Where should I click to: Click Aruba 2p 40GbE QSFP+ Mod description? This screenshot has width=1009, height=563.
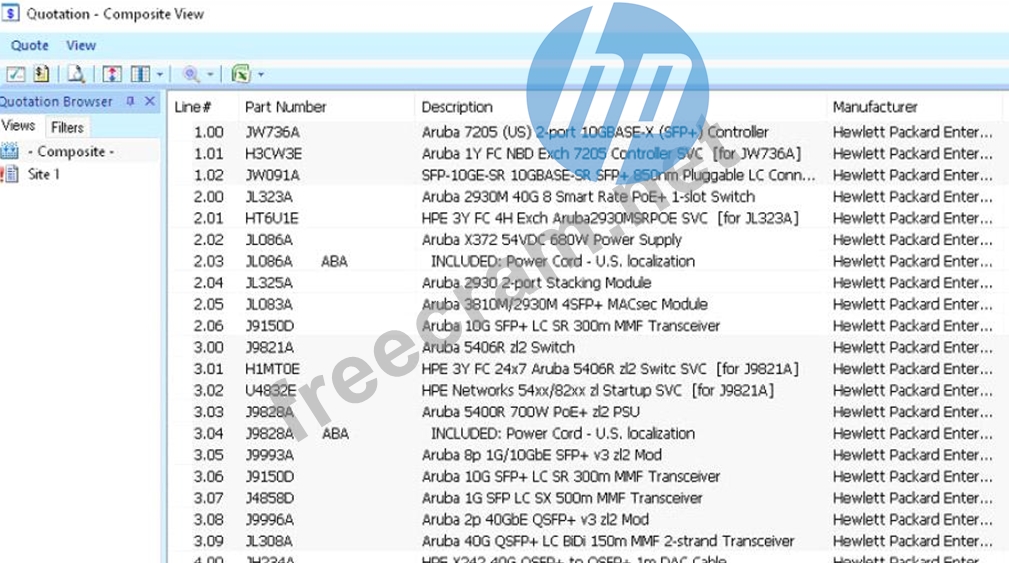535,520
